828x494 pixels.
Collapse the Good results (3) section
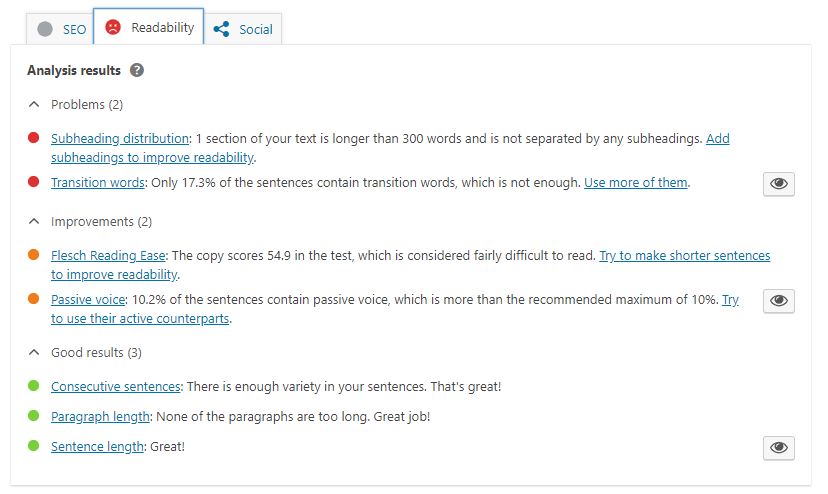pyautogui.click(x=34, y=352)
